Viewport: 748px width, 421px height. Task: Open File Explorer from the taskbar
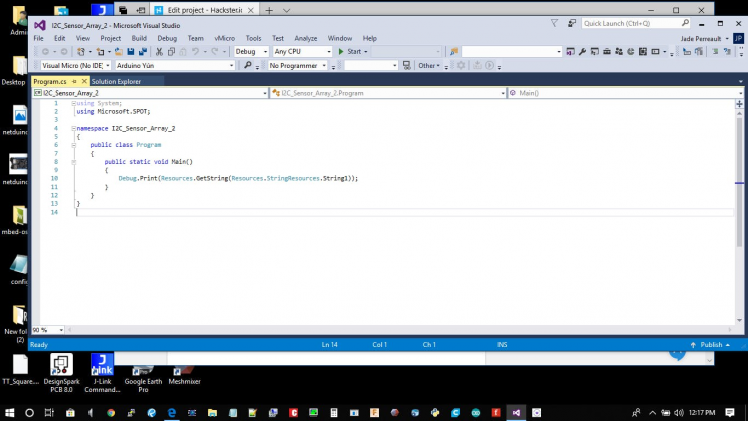tap(212, 412)
